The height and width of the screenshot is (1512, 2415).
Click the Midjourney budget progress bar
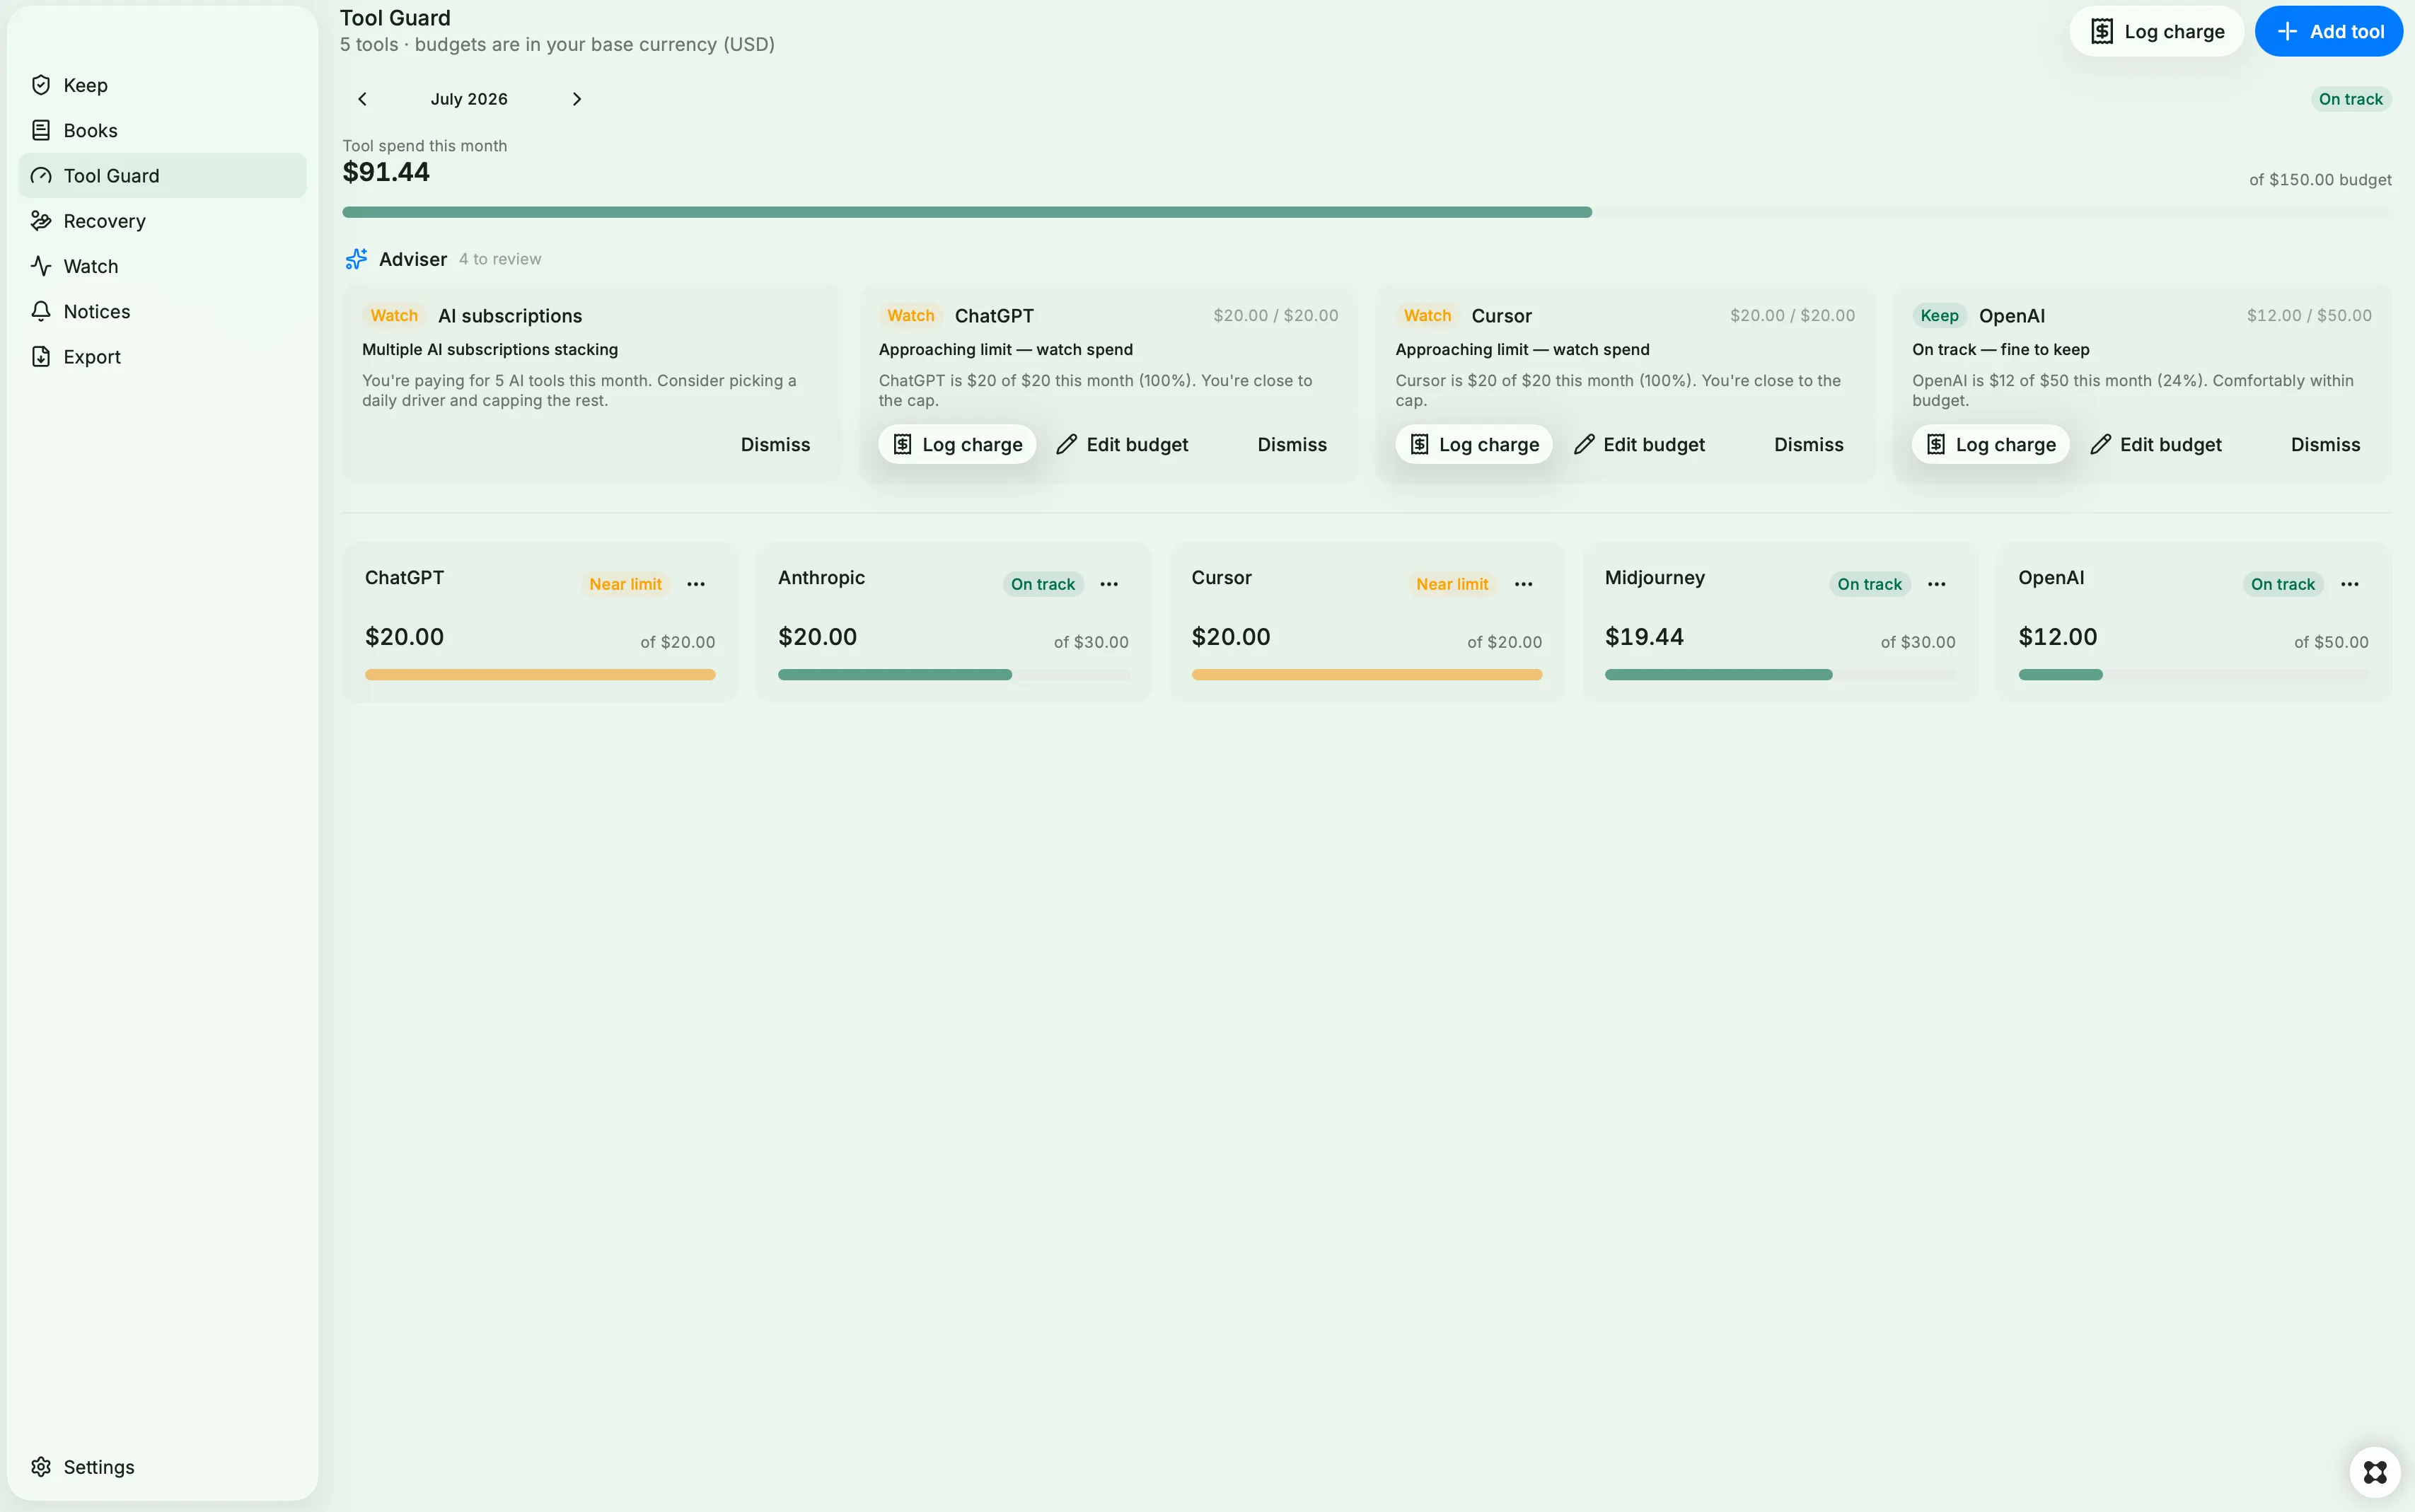click(1780, 675)
